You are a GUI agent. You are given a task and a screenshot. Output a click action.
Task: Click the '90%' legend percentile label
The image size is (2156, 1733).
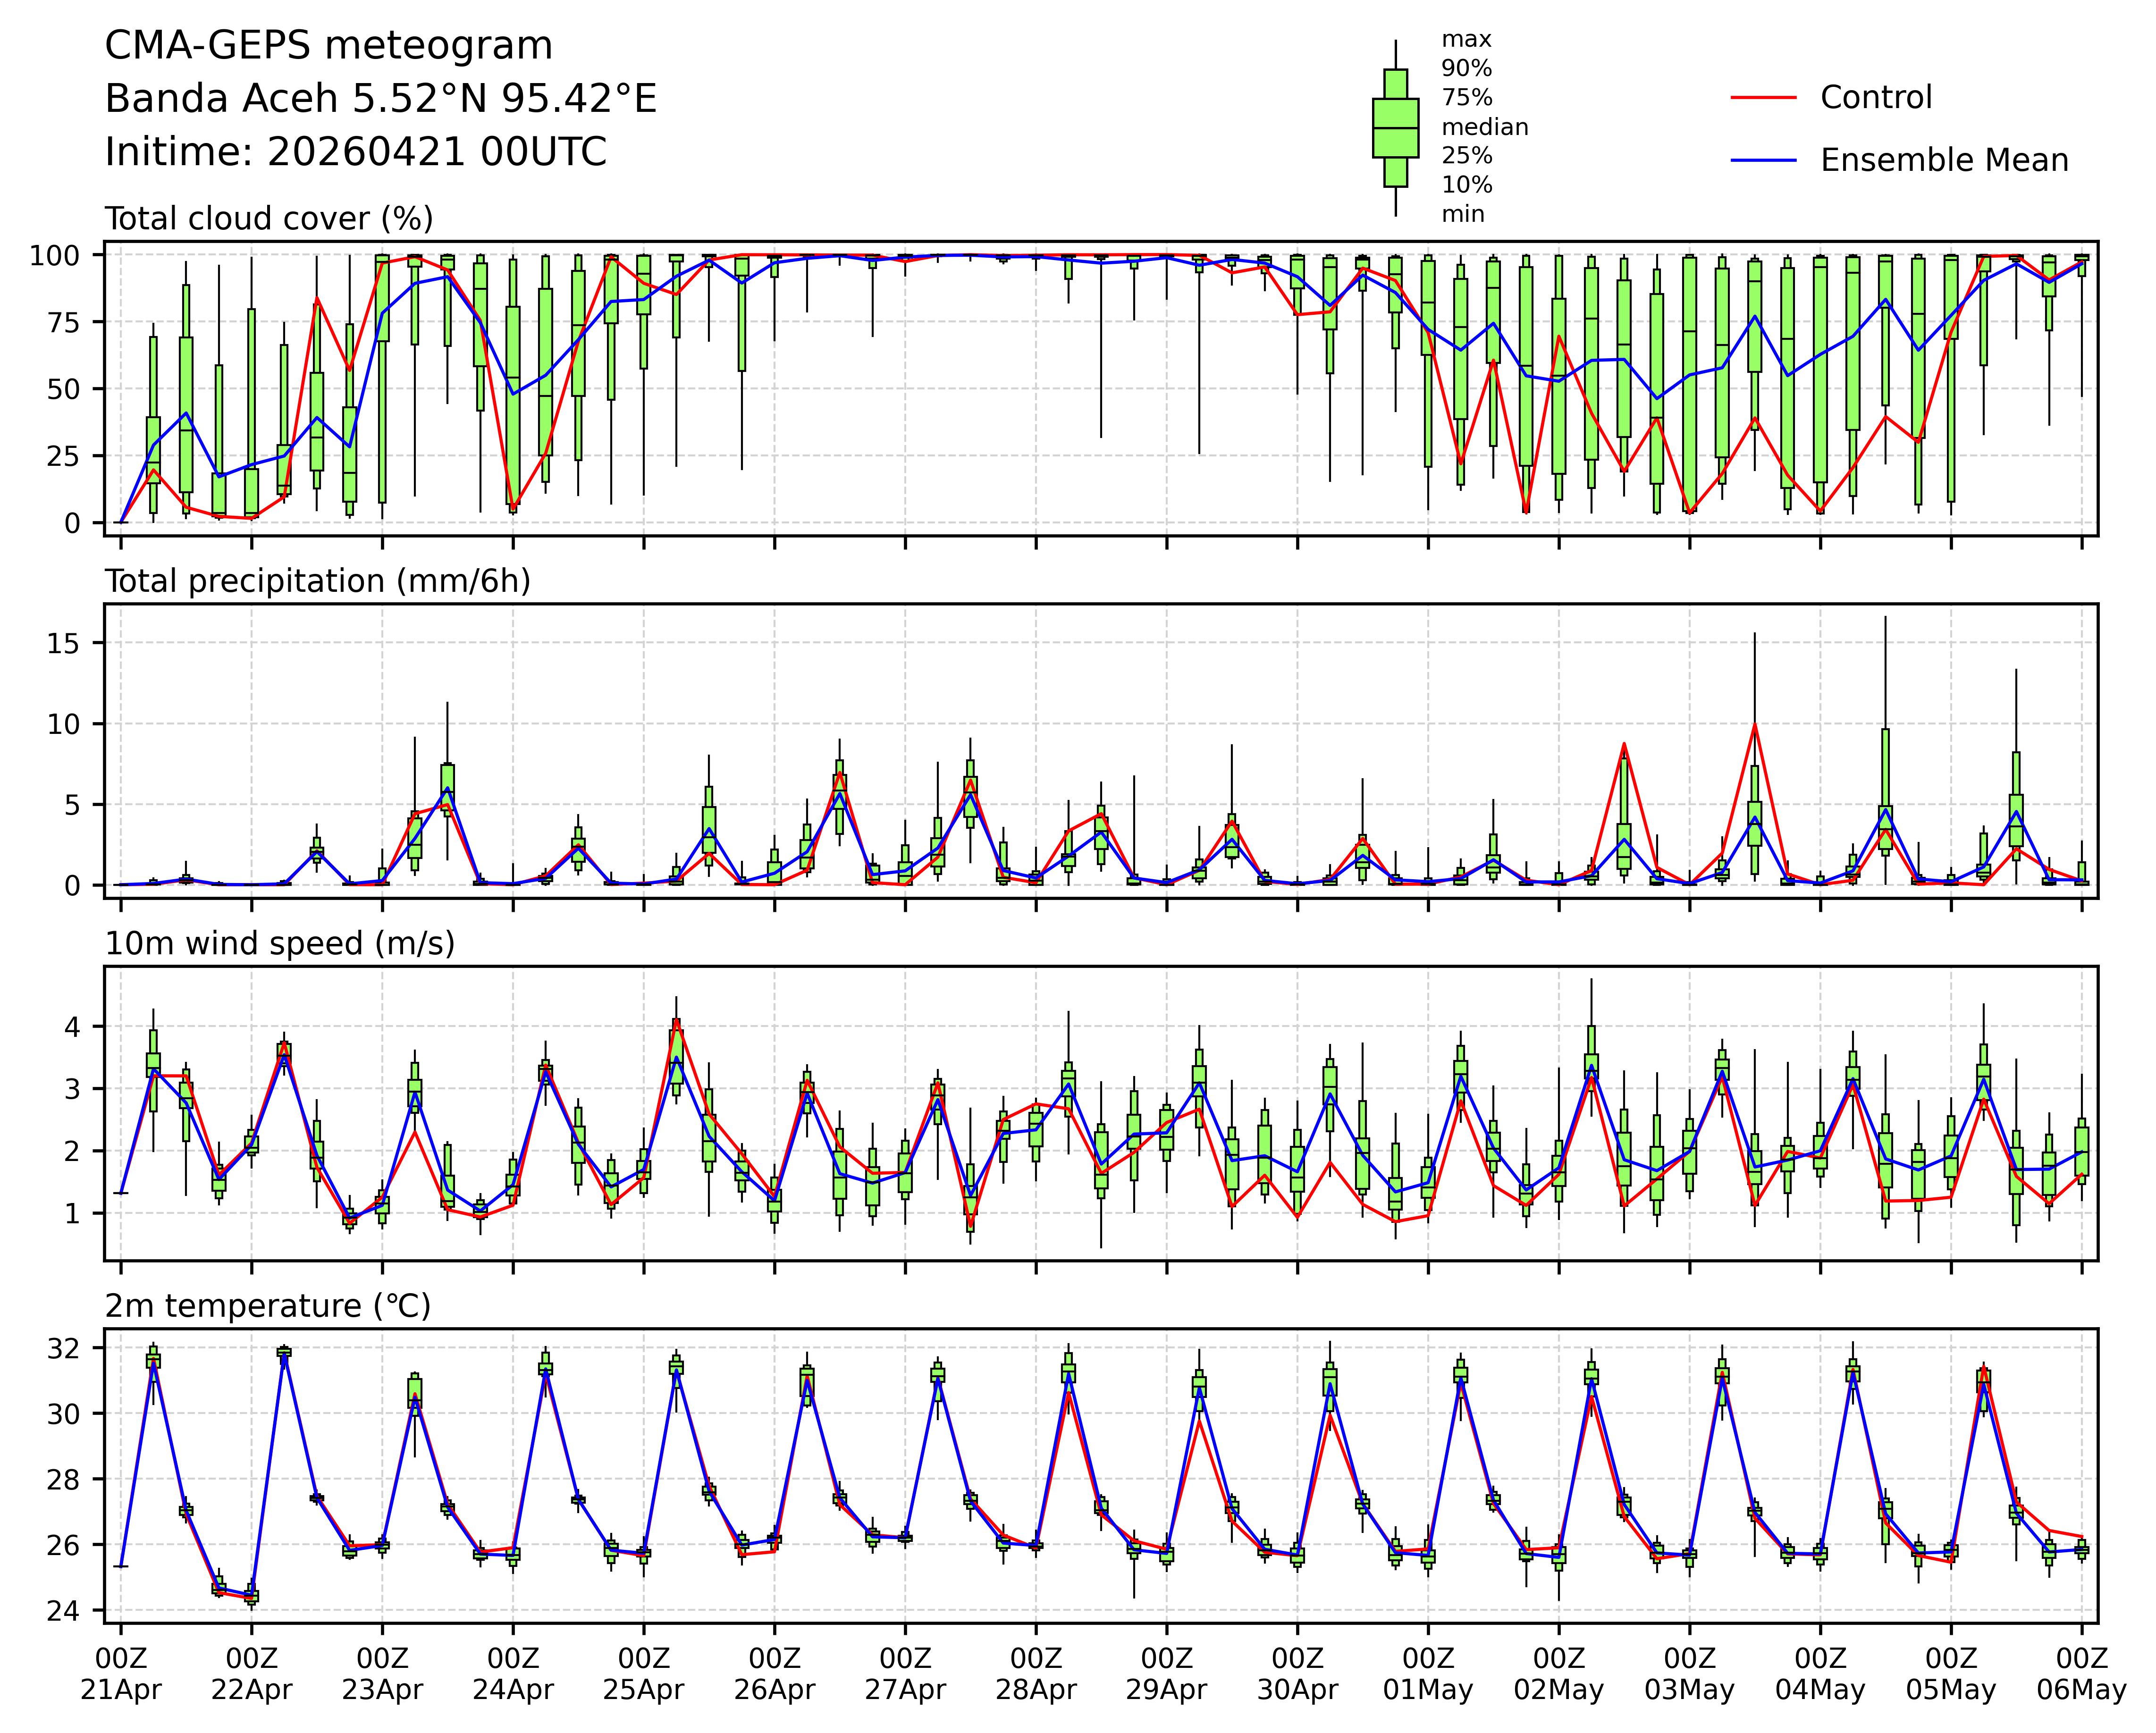point(1466,69)
